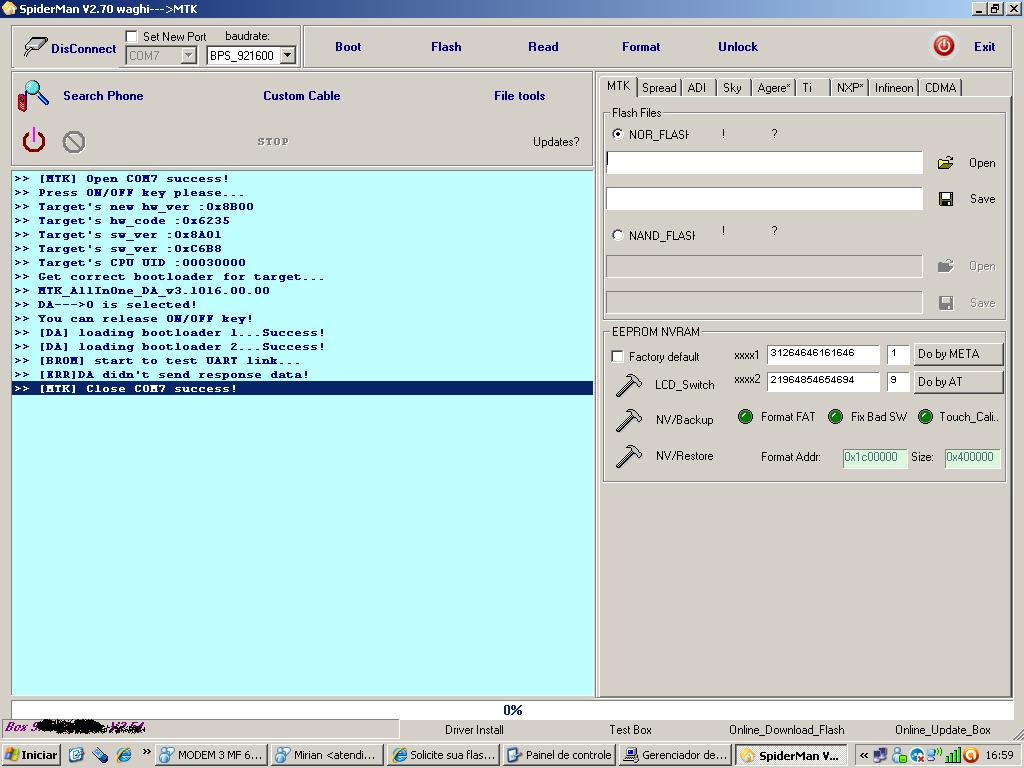Click the Format button
The image size is (1024, 768).
(x=641, y=46)
